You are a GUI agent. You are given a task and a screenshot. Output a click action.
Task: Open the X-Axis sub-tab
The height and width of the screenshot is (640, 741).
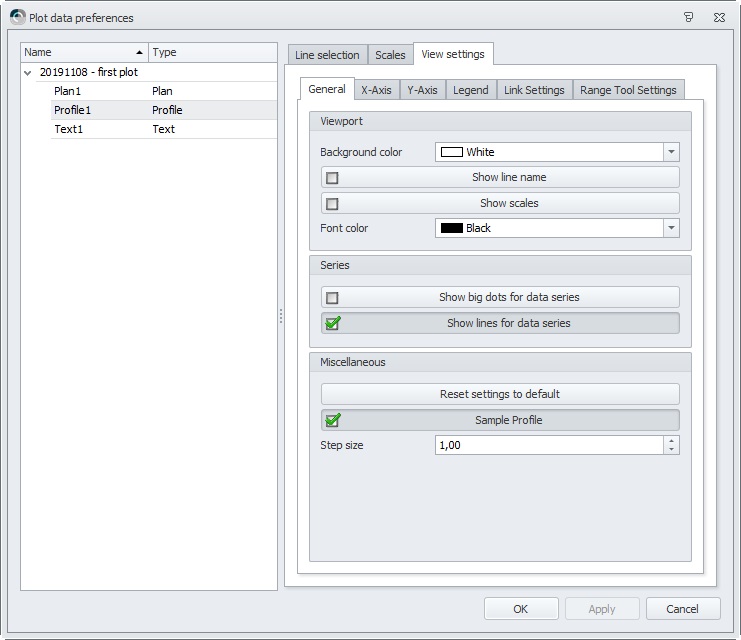click(x=376, y=90)
